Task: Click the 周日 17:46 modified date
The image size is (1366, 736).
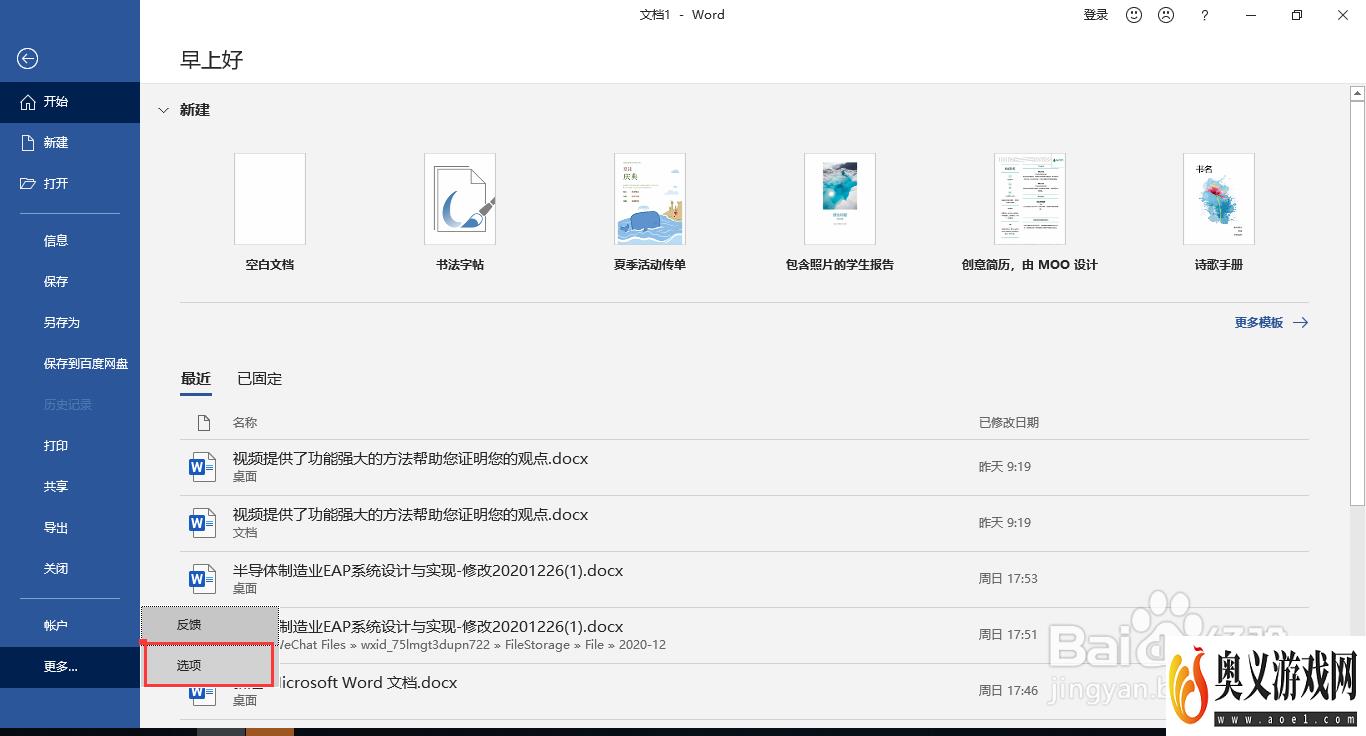Action: pos(1008,691)
